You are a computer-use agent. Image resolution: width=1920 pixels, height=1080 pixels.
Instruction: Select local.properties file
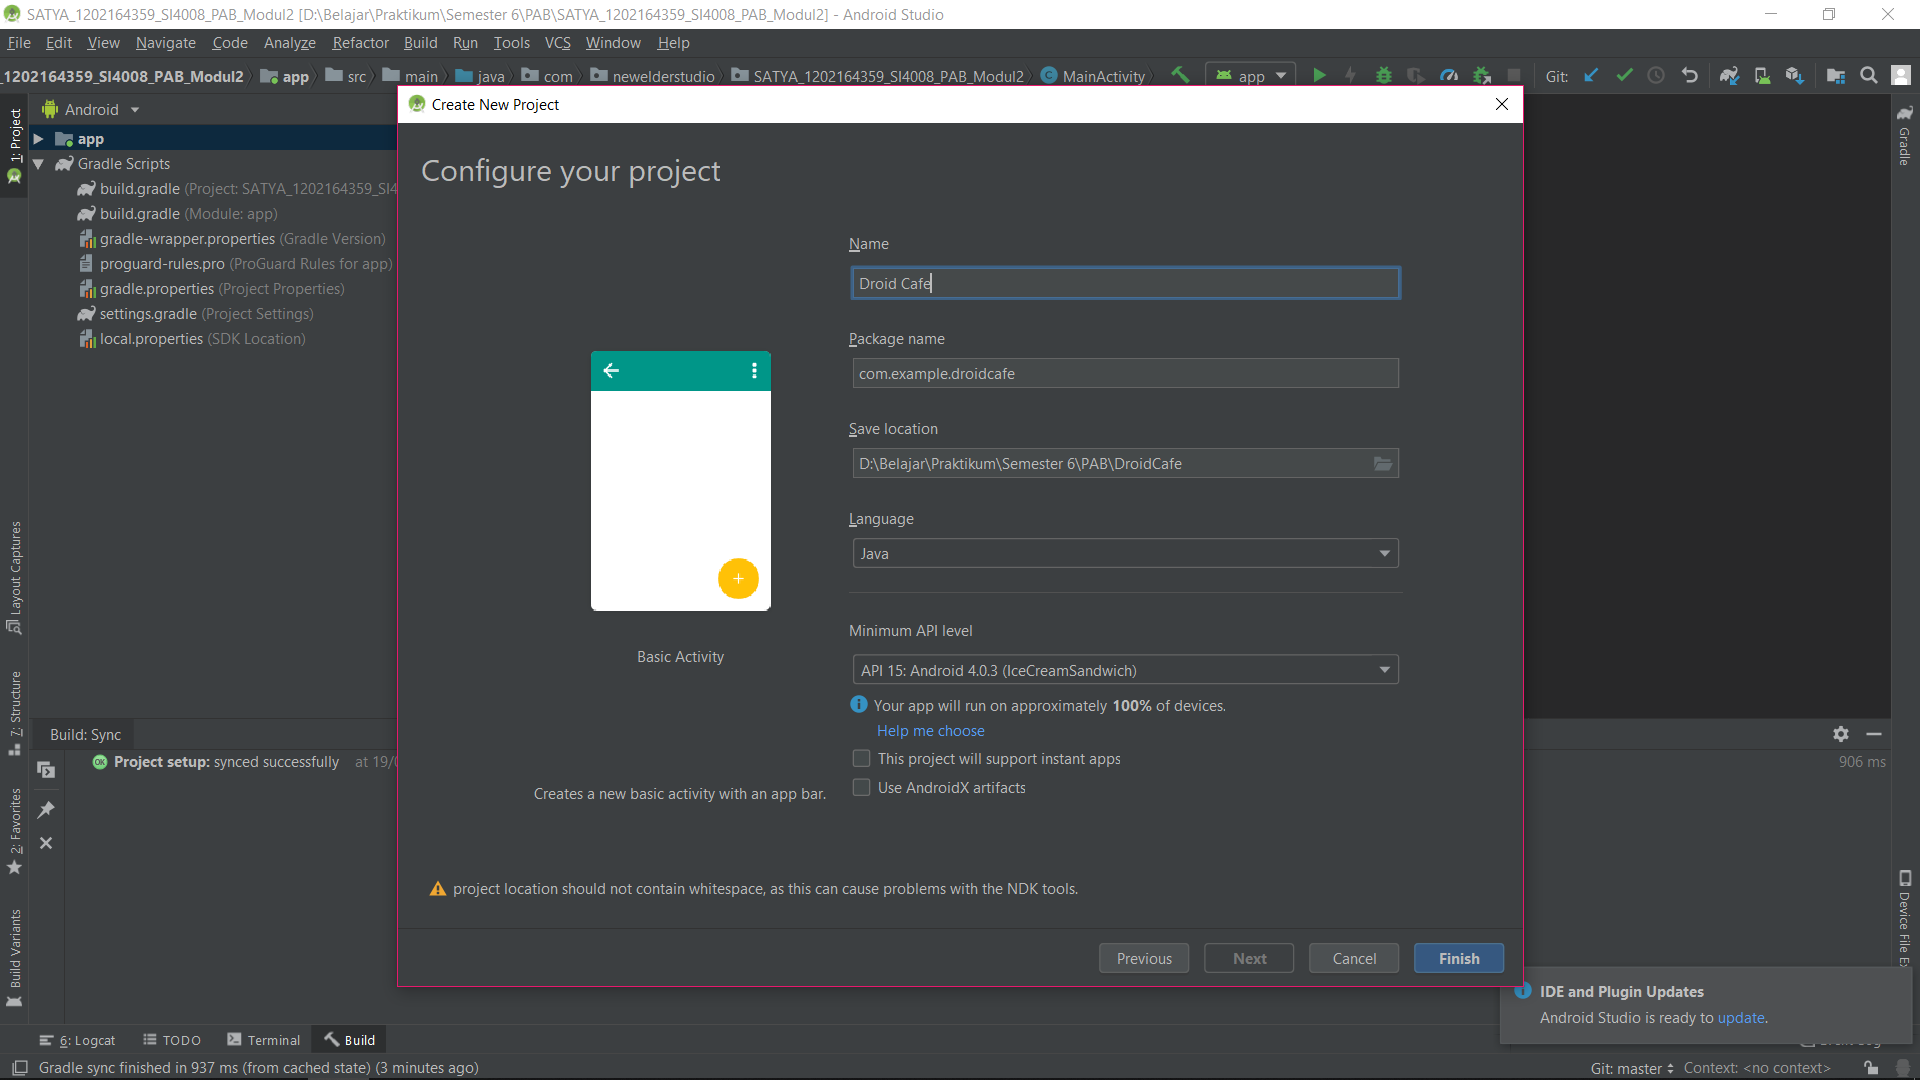193,339
